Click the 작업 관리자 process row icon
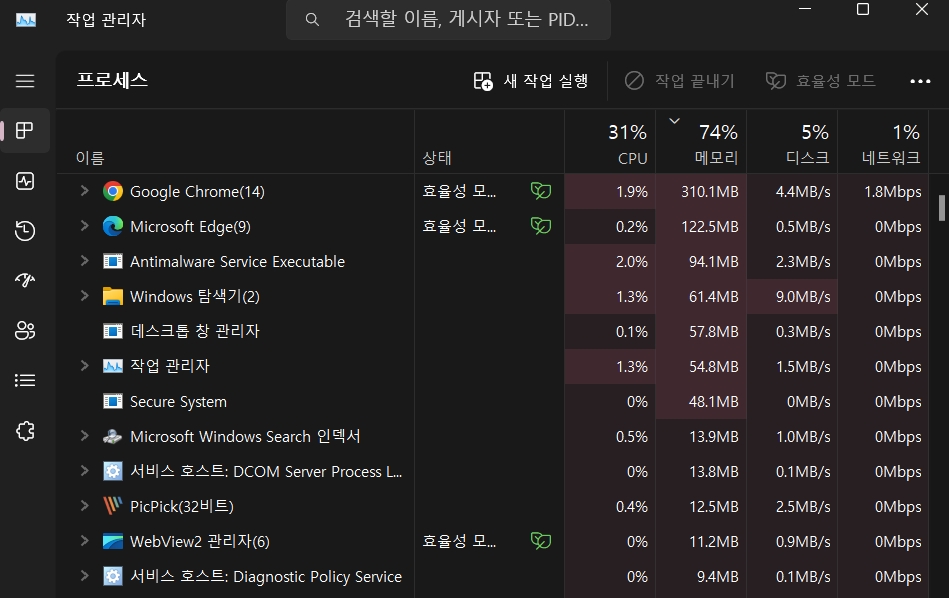The image size is (949, 598). (x=113, y=366)
